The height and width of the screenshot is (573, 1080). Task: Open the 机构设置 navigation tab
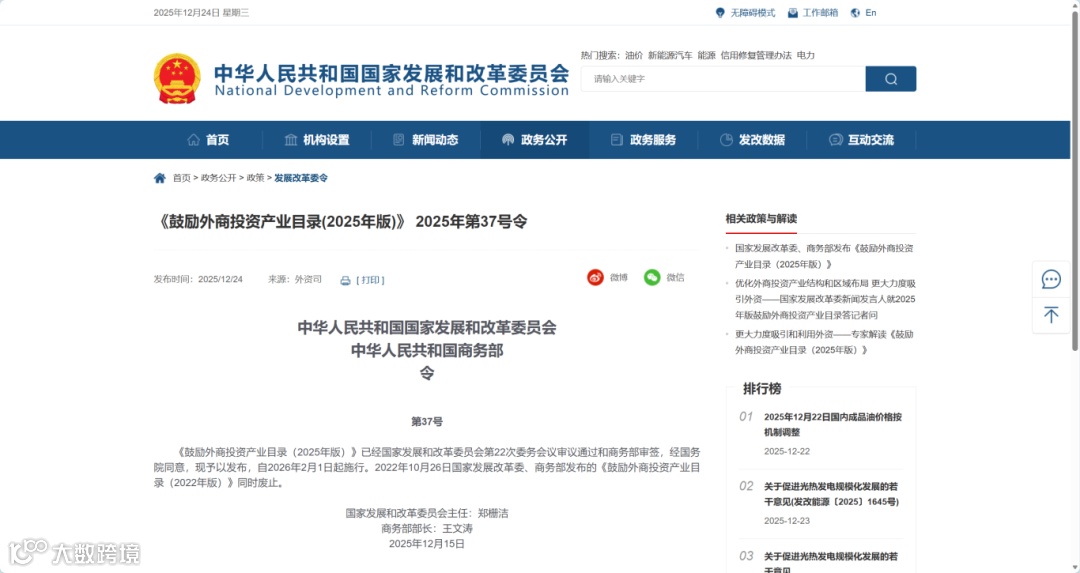point(317,140)
